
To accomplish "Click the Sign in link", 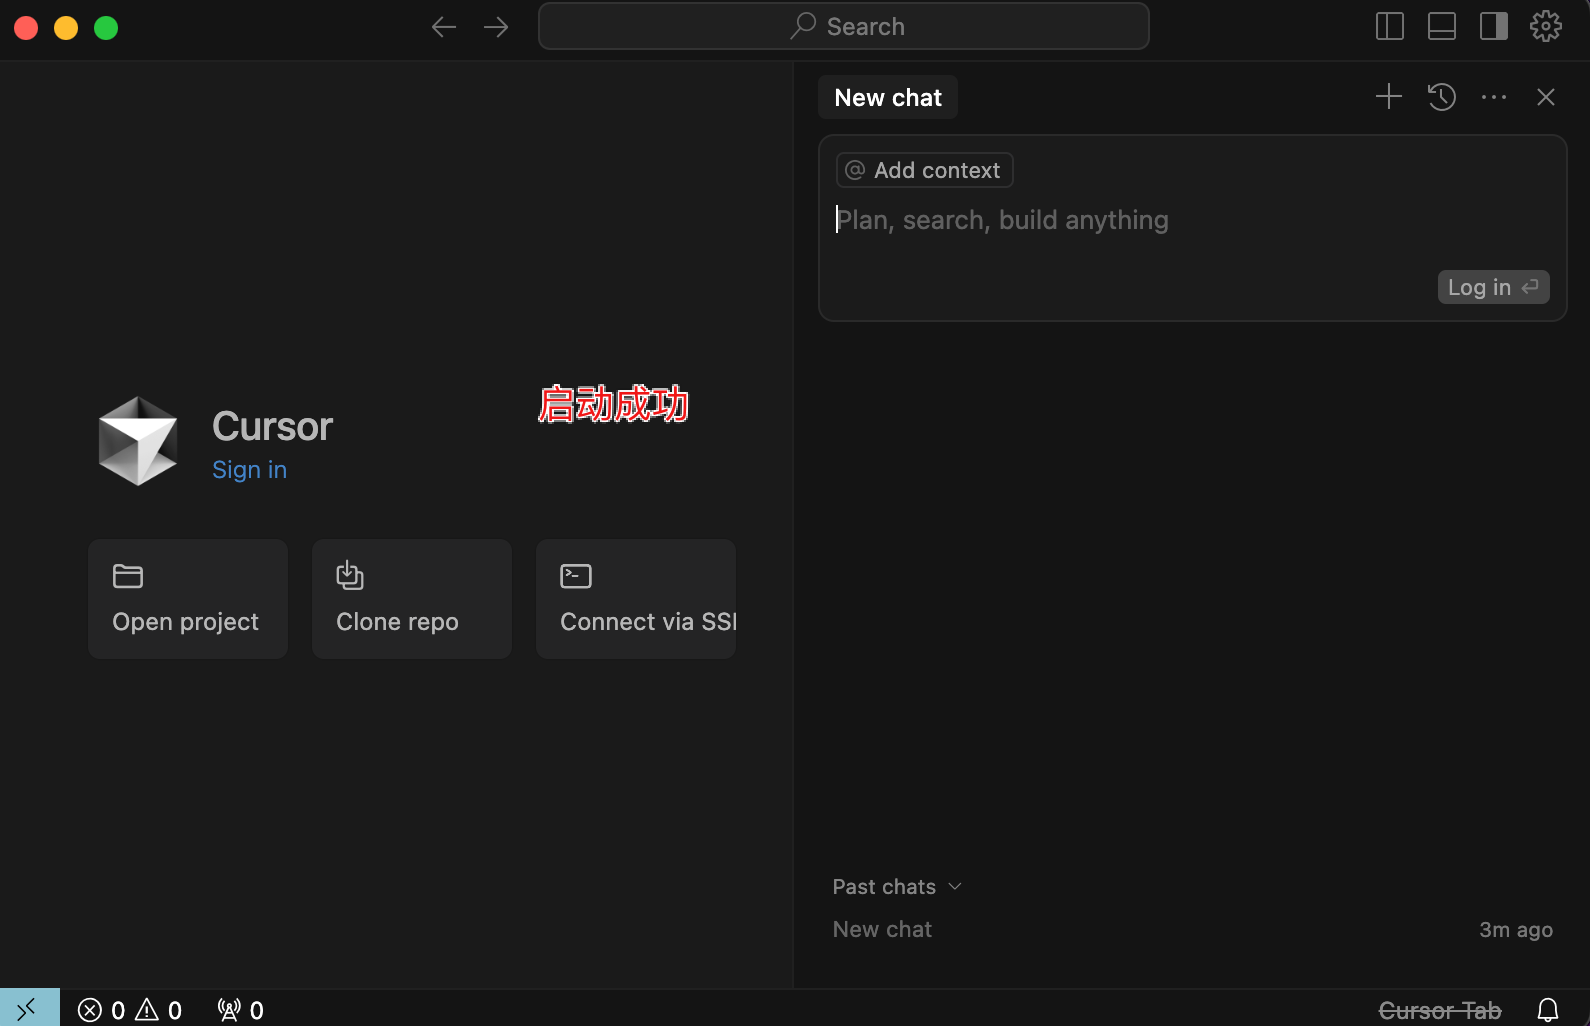I will [249, 469].
